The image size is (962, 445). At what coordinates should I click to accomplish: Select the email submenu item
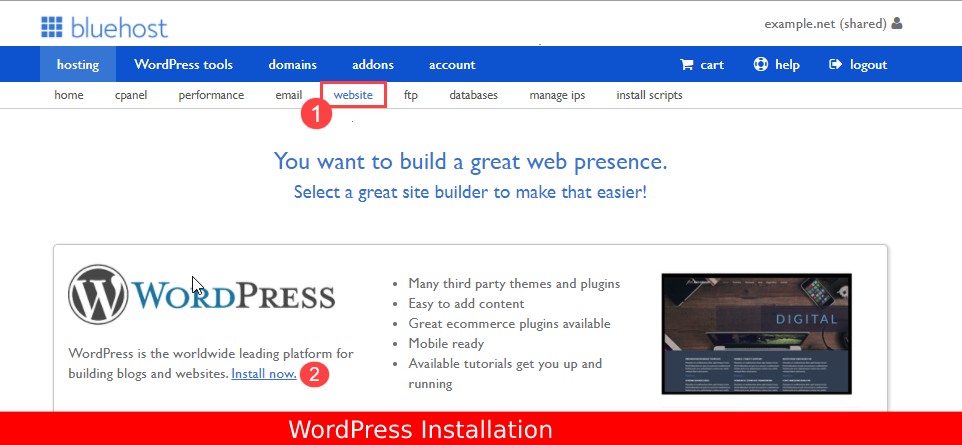288,95
